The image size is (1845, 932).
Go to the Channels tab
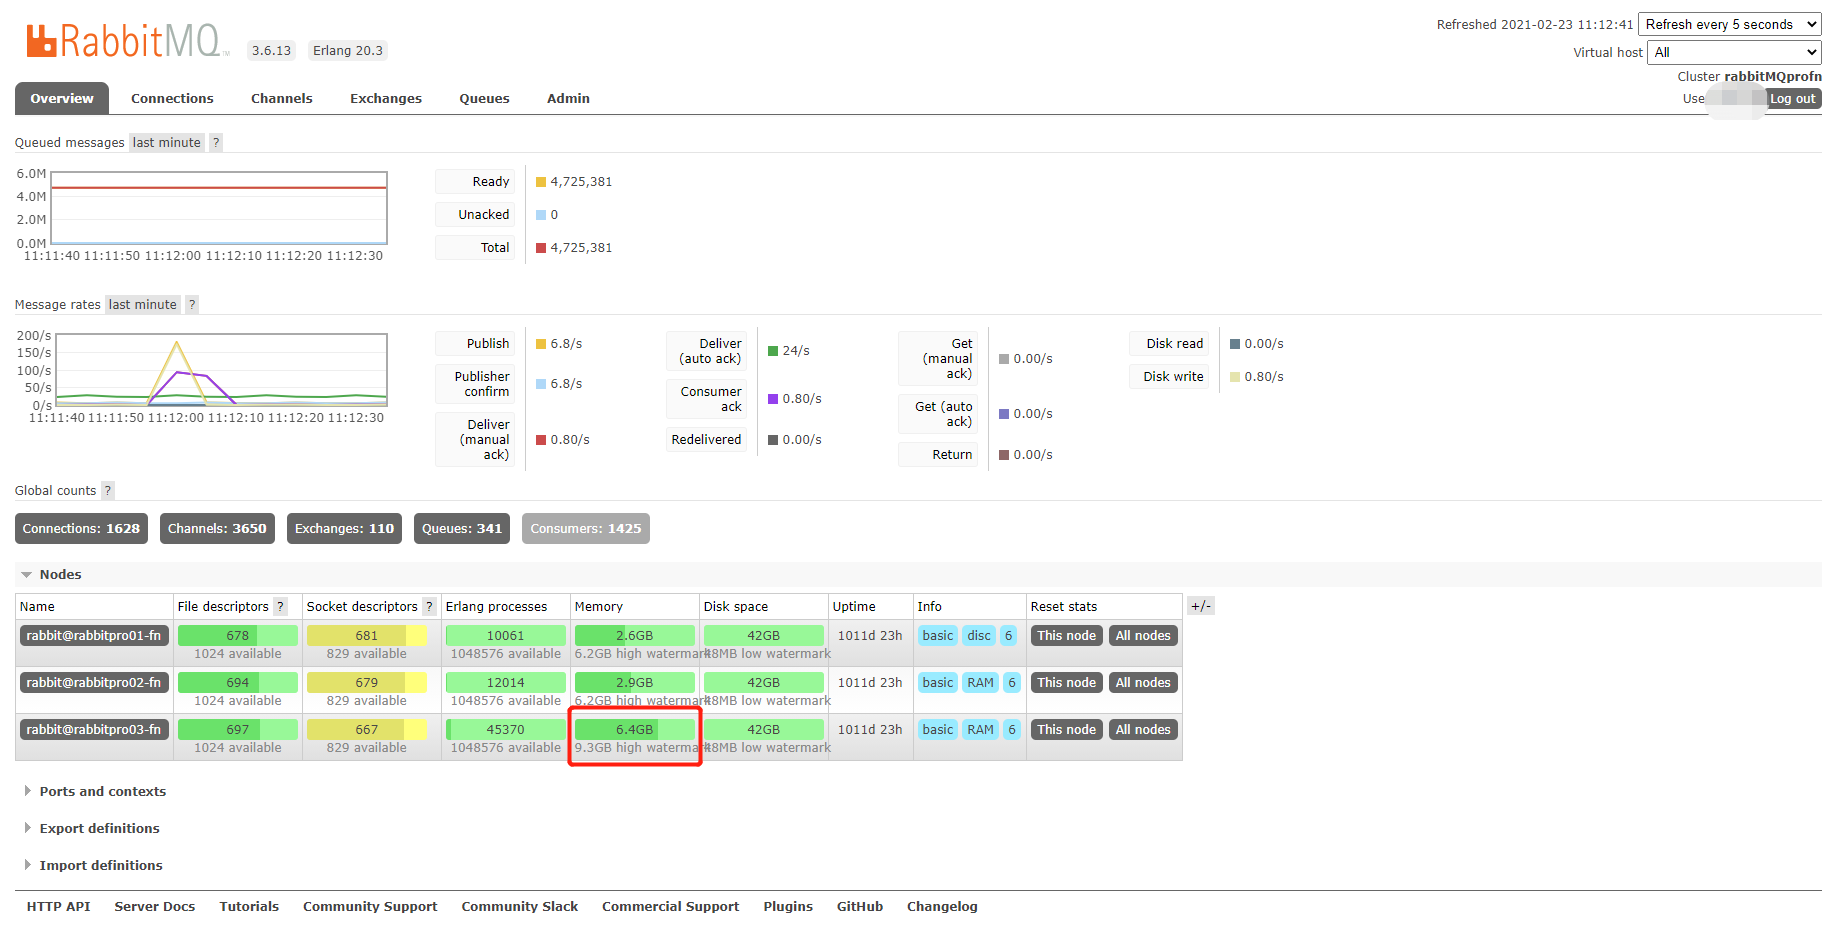282,99
